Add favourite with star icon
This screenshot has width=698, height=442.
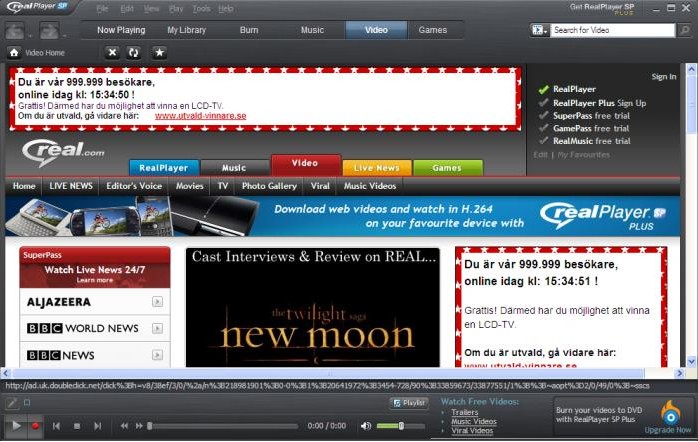coord(159,53)
